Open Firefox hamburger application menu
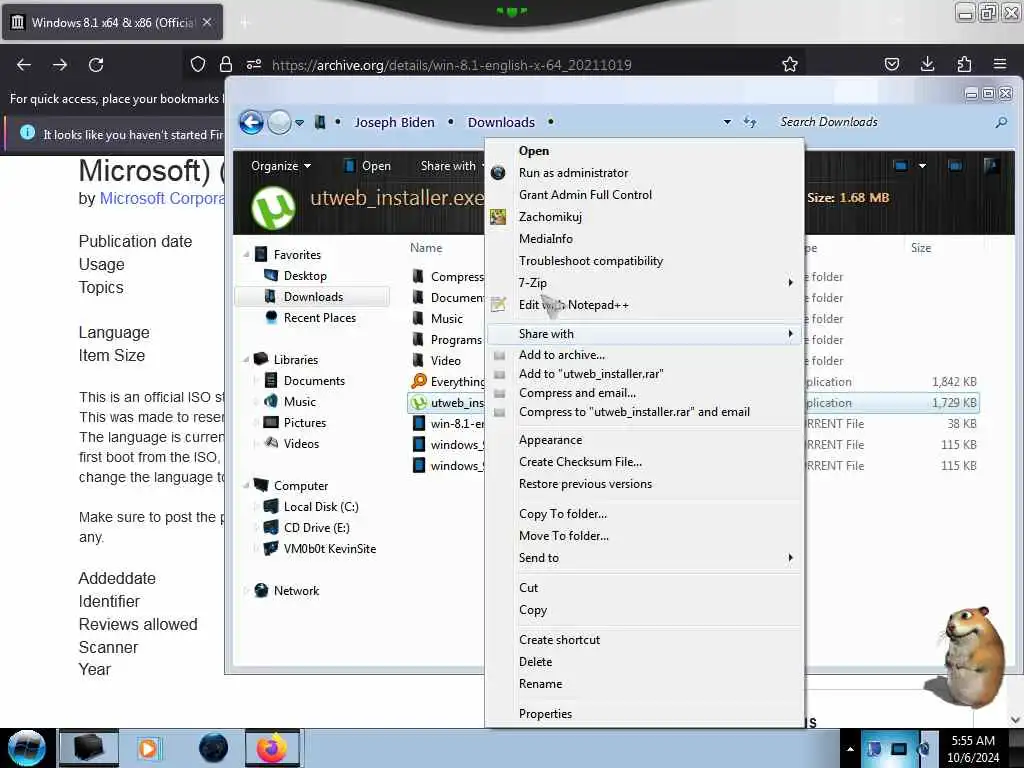 point(999,64)
